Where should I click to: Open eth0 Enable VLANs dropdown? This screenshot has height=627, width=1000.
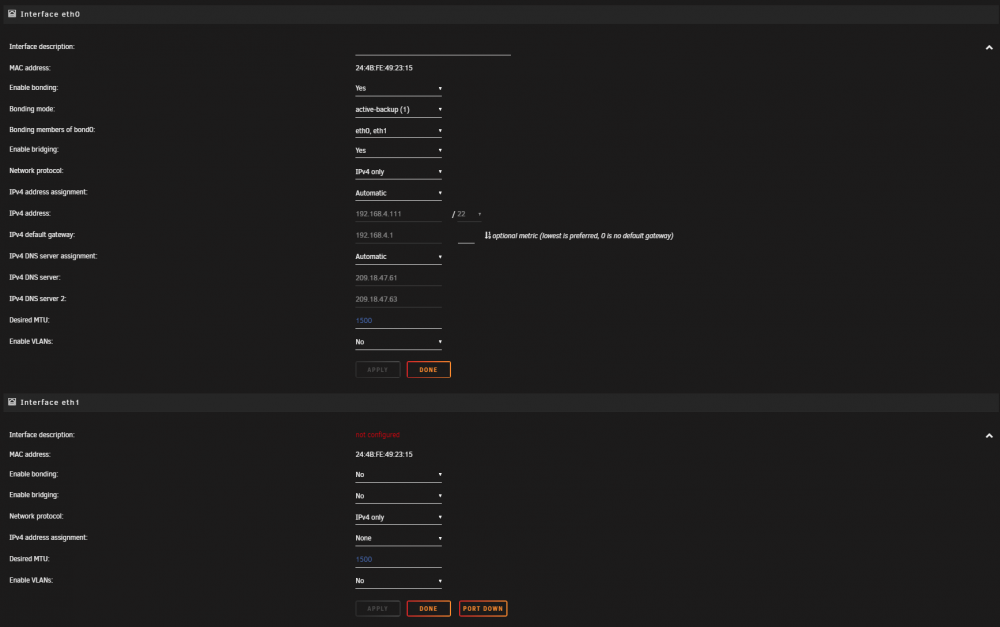(x=399, y=342)
